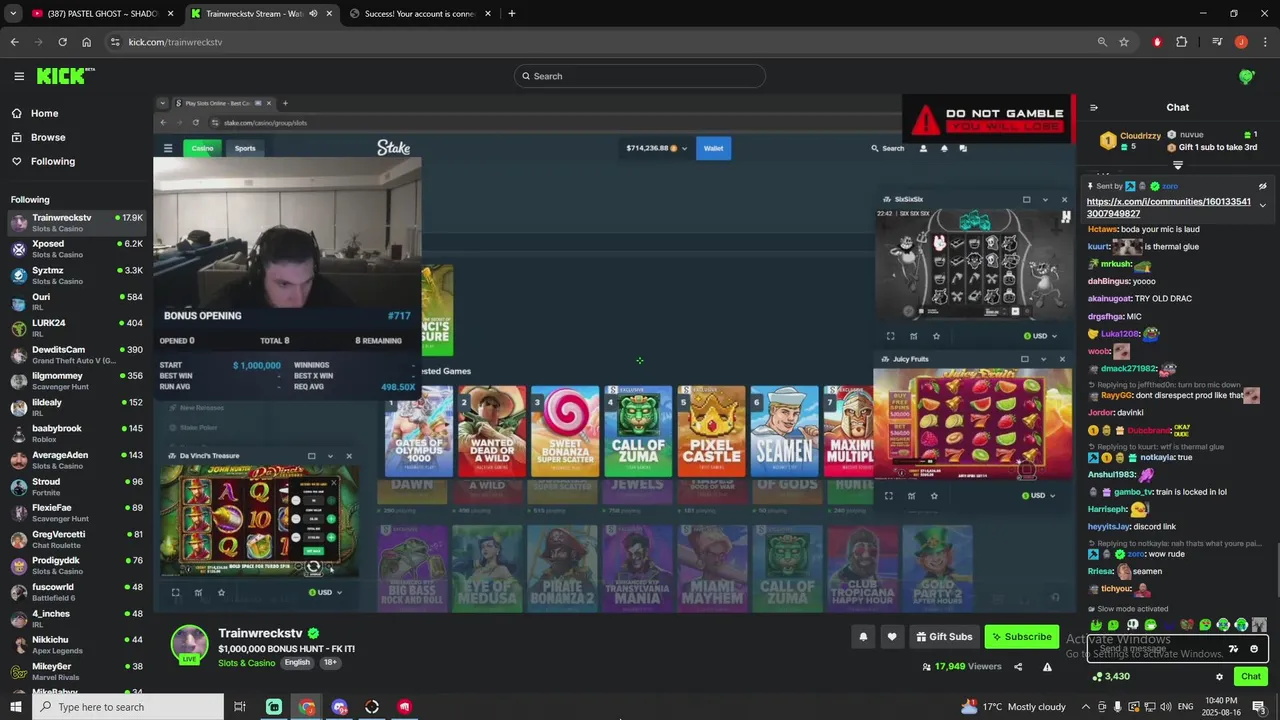Image resolution: width=1280 pixels, height=720 pixels.
Task: Toggle stream notifications bell
Action: tap(863, 637)
